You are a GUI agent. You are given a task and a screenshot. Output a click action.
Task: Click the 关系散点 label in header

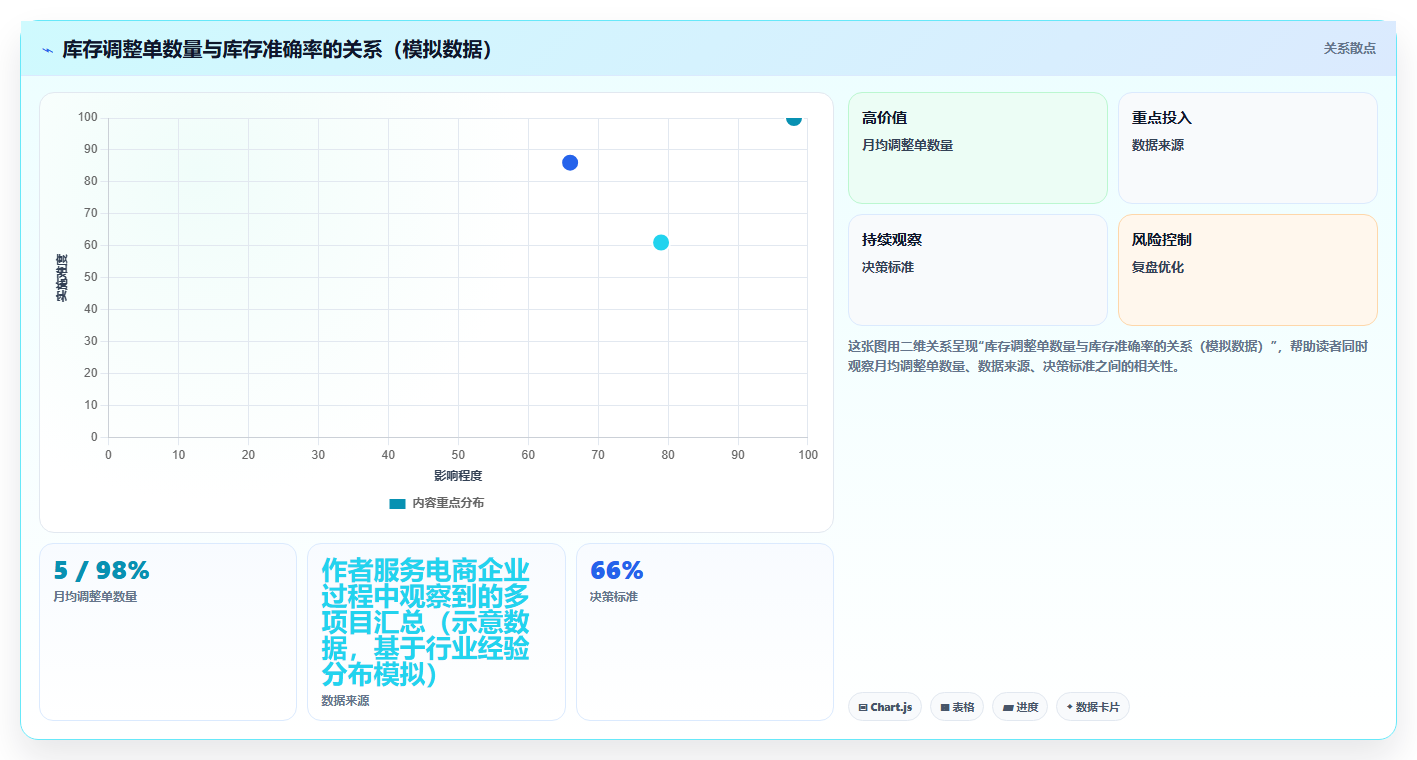pyautogui.click(x=1349, y=48)
